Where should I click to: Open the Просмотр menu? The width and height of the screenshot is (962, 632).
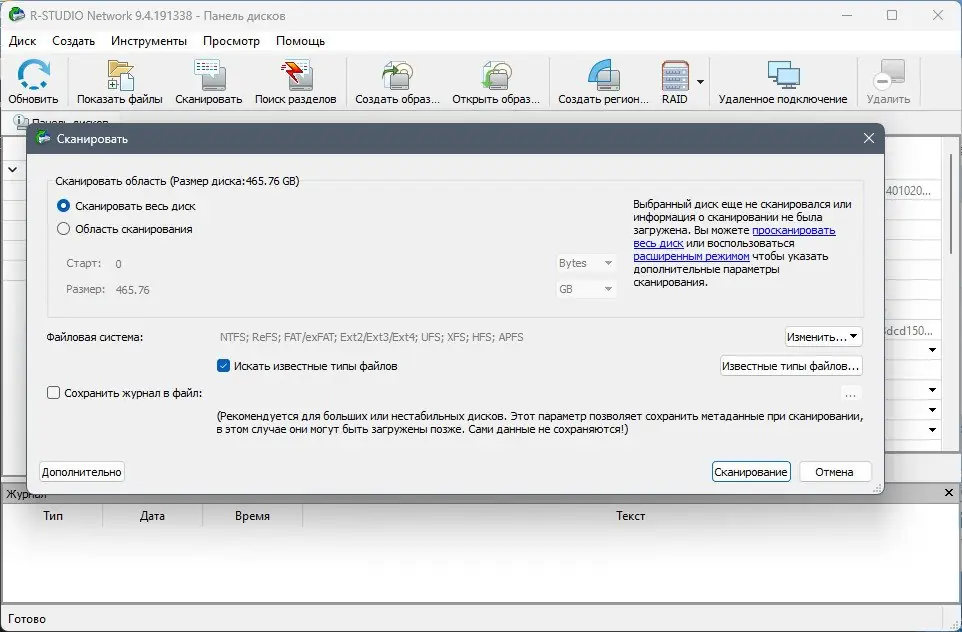[x=231, y=41]
